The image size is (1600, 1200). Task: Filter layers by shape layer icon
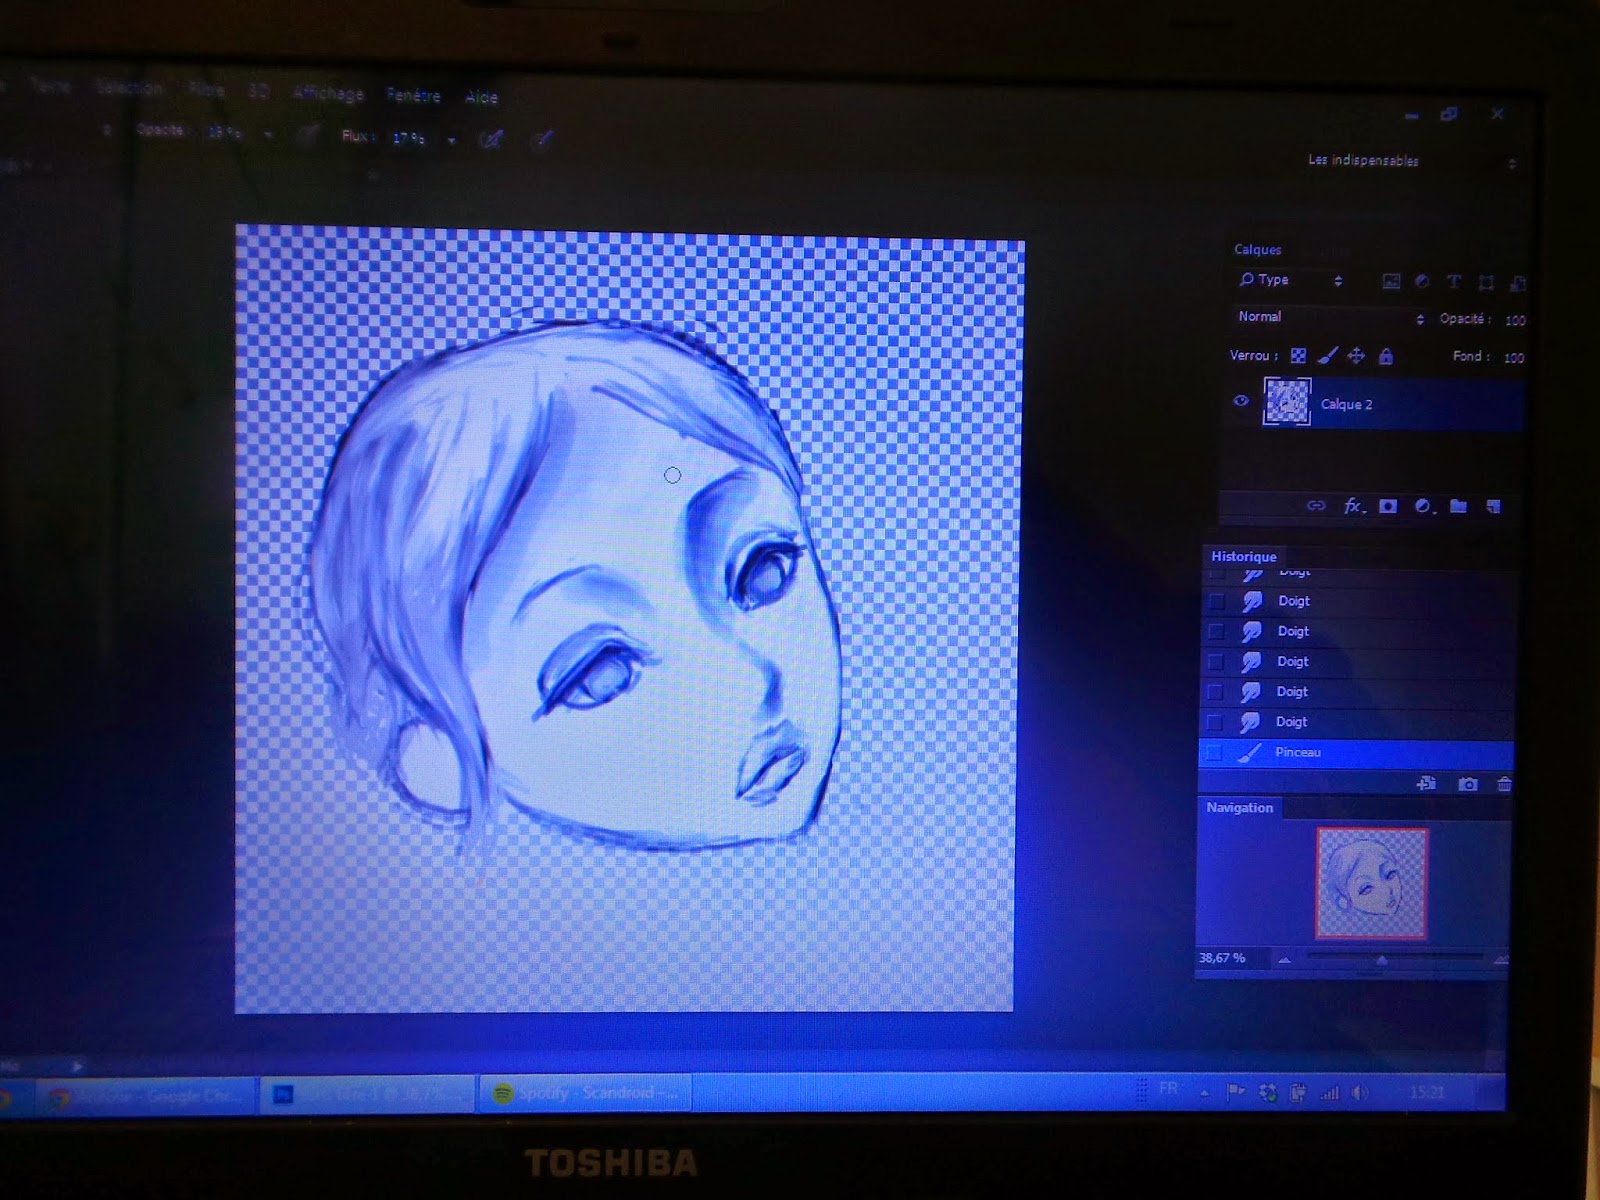click(1486, 283)
